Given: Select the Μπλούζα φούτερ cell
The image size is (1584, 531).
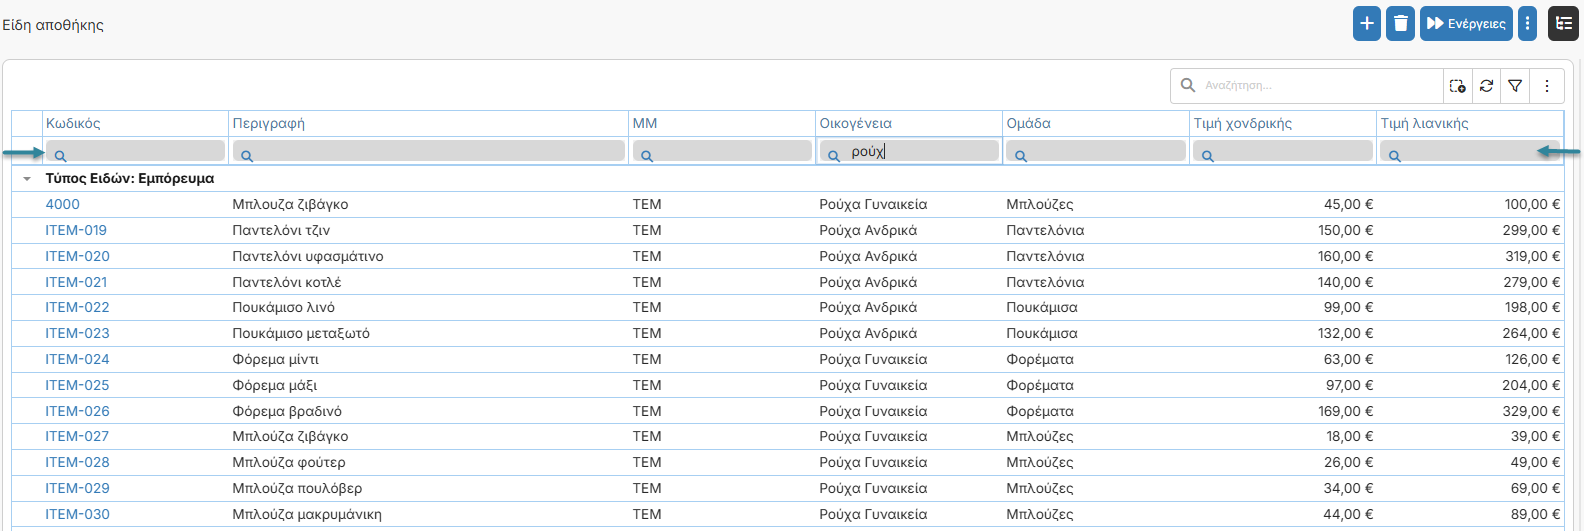Looking at the screenshot, I should click(x=429, y=462).
